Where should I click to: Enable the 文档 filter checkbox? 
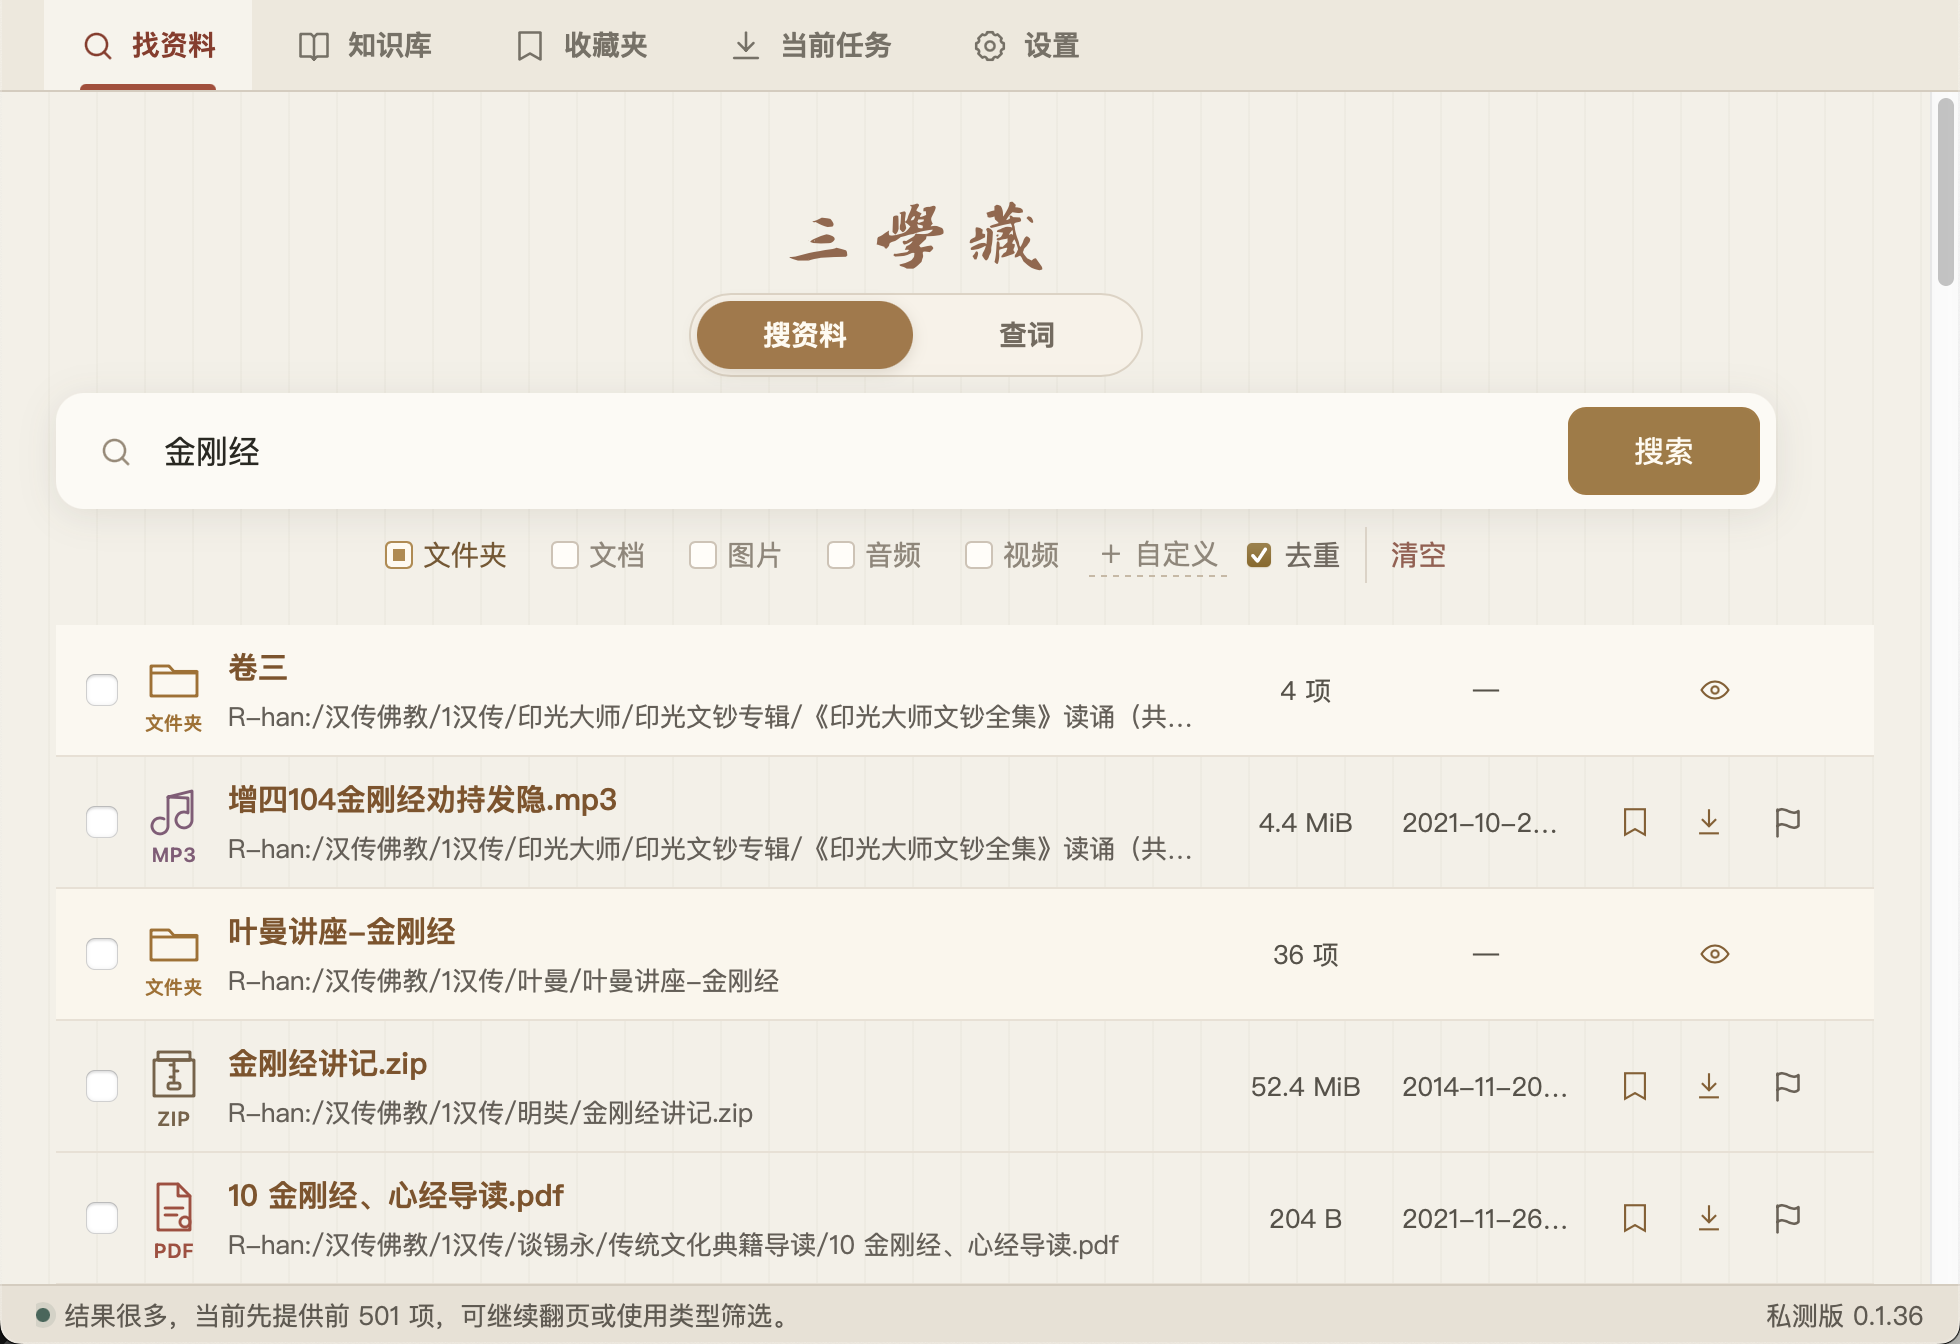click(x=565, y=555)
